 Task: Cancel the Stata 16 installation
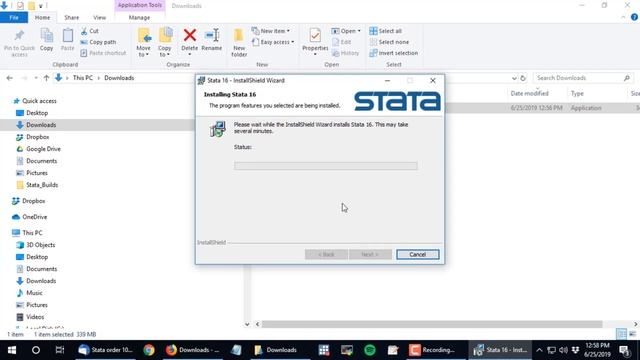[x=418, y=254]
